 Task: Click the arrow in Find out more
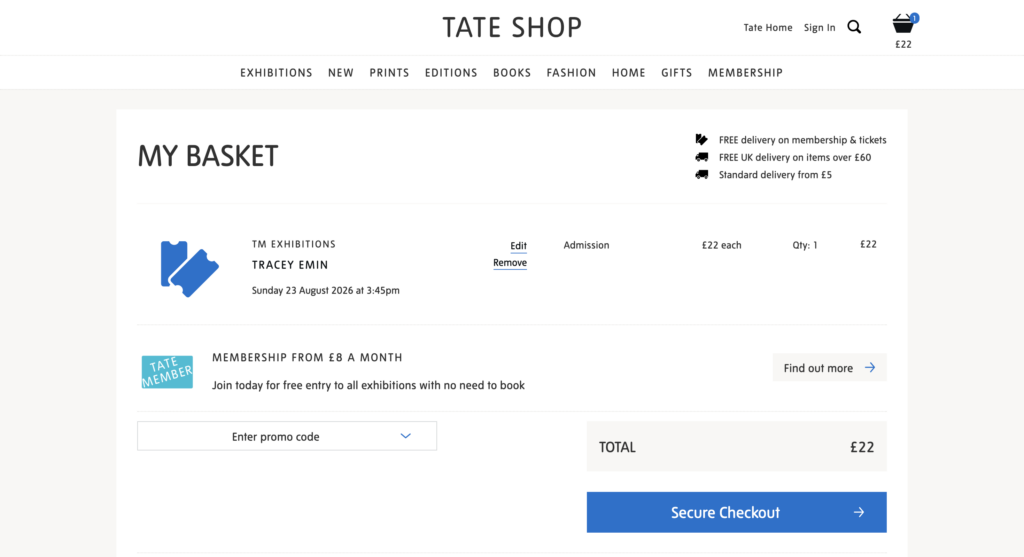click(x=870, y=368)
